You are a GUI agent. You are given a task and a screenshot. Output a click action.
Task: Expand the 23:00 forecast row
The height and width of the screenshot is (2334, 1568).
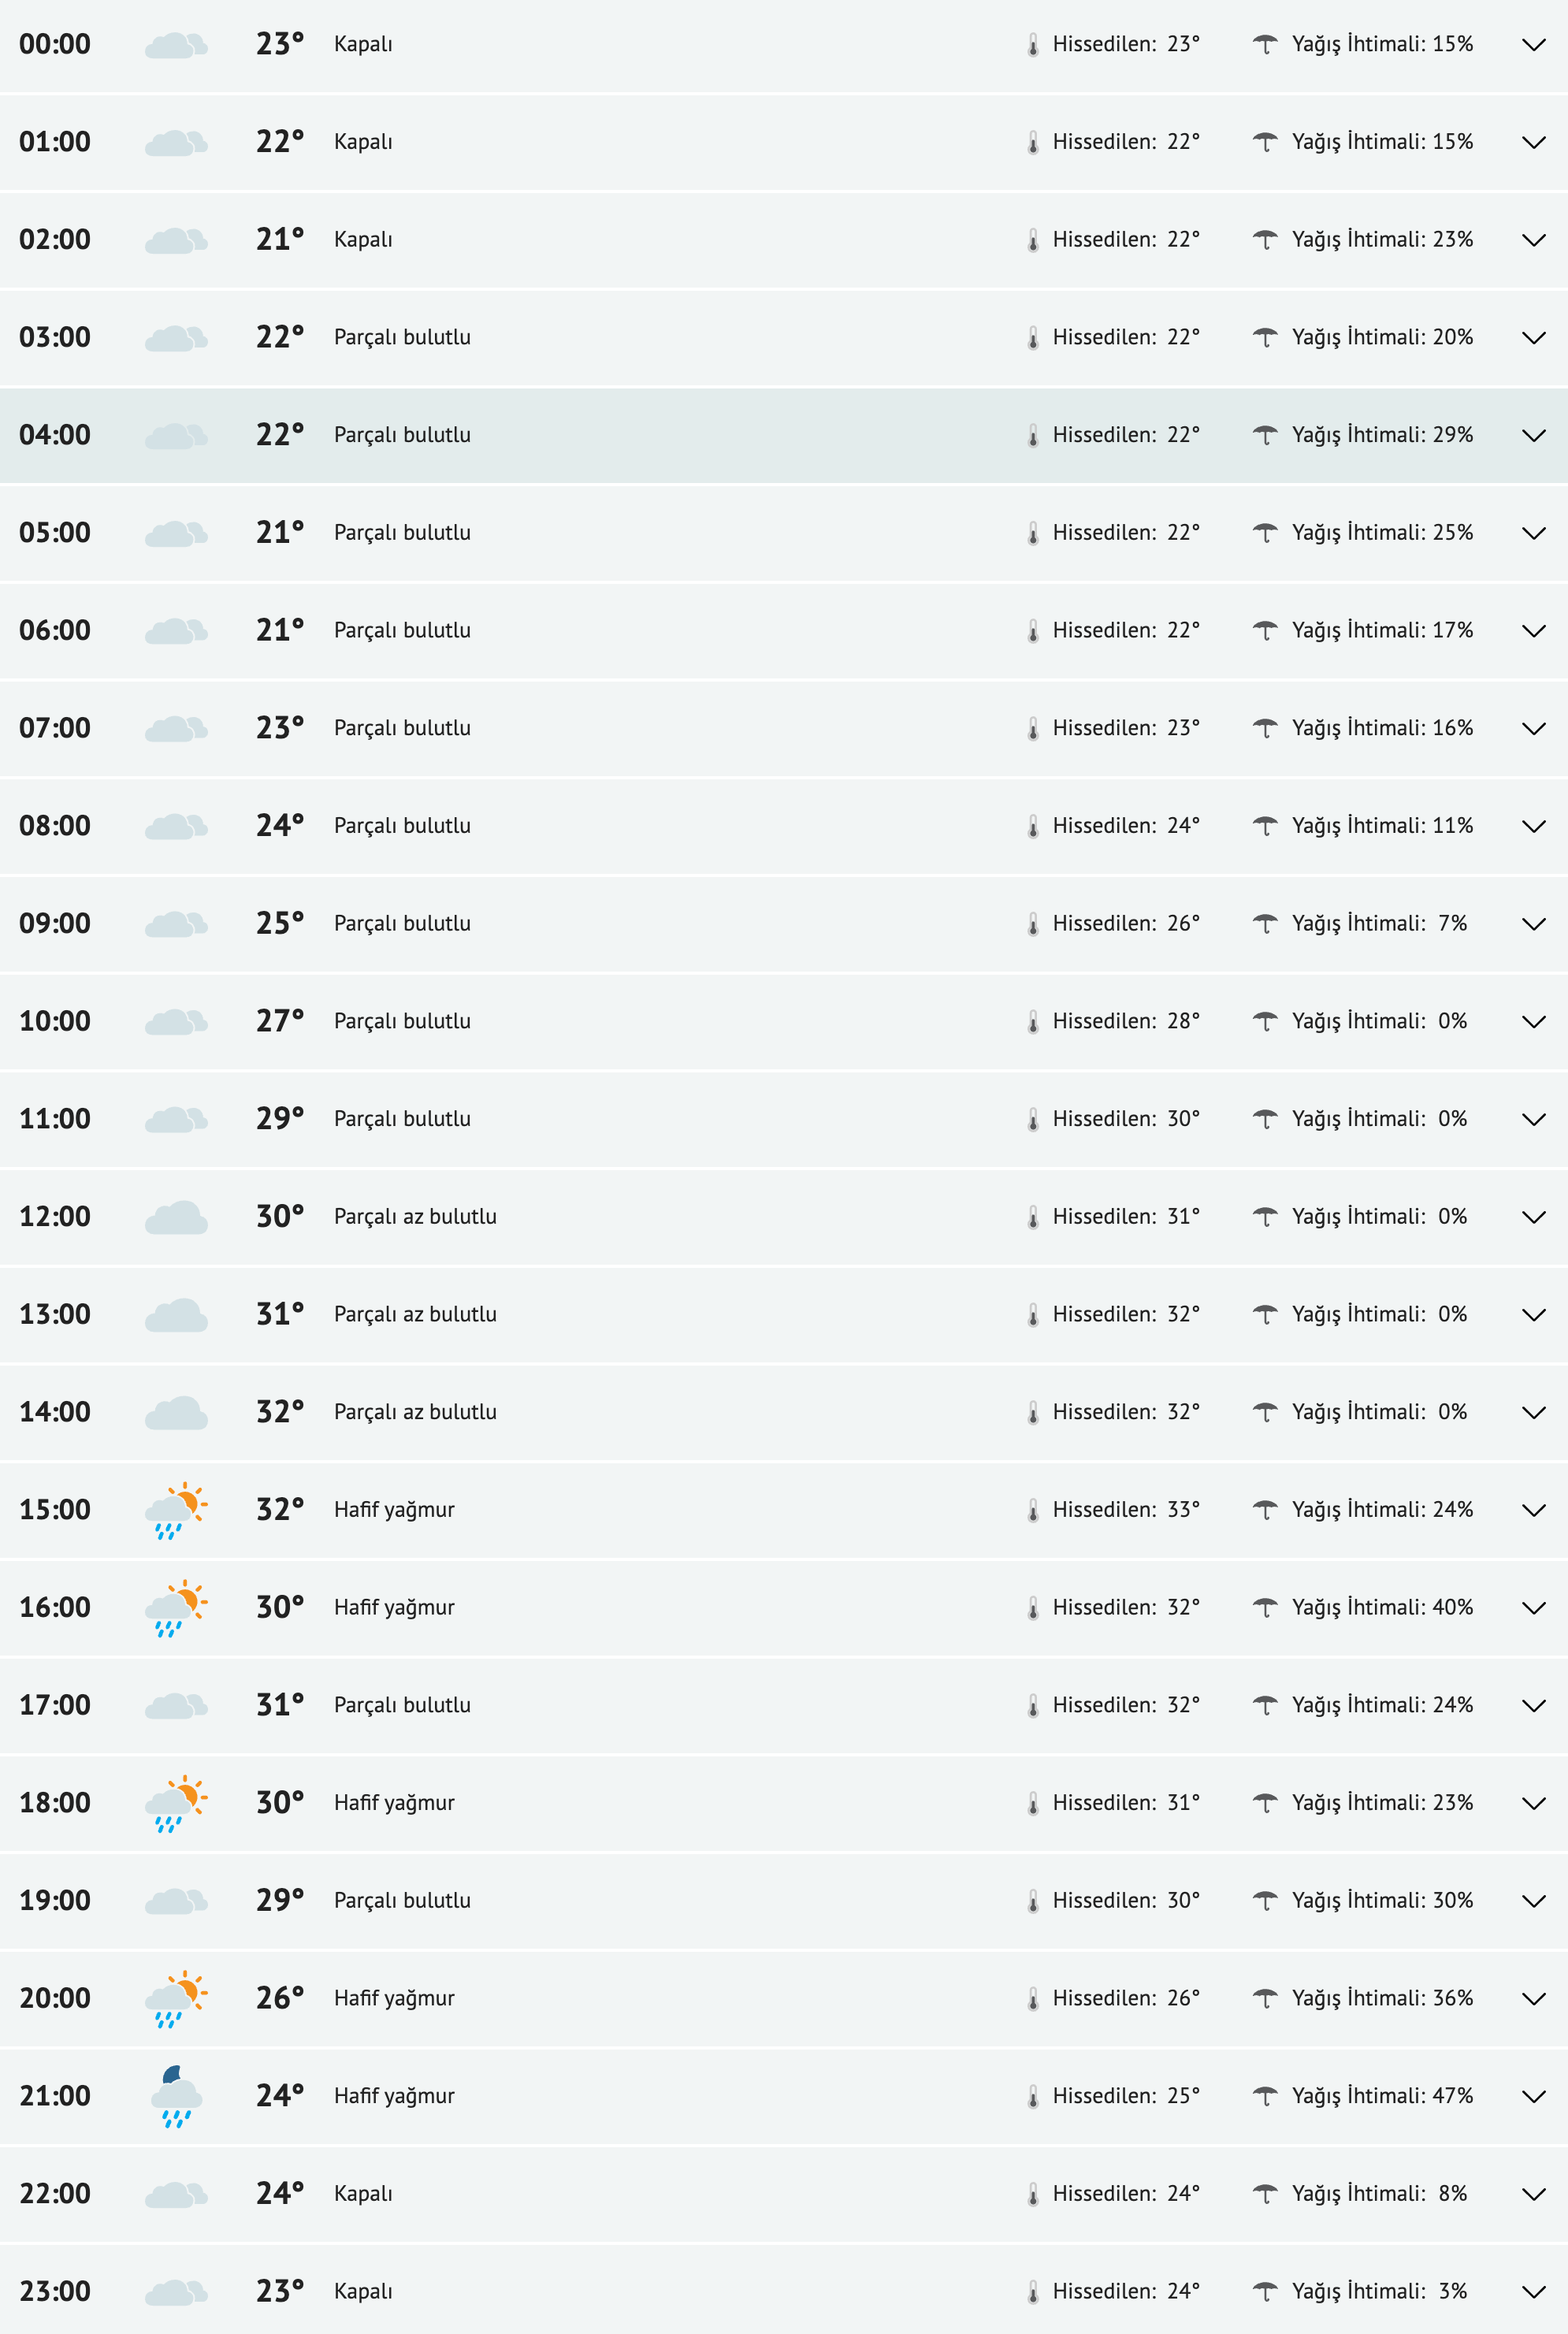click(x=1533, y=2291)
